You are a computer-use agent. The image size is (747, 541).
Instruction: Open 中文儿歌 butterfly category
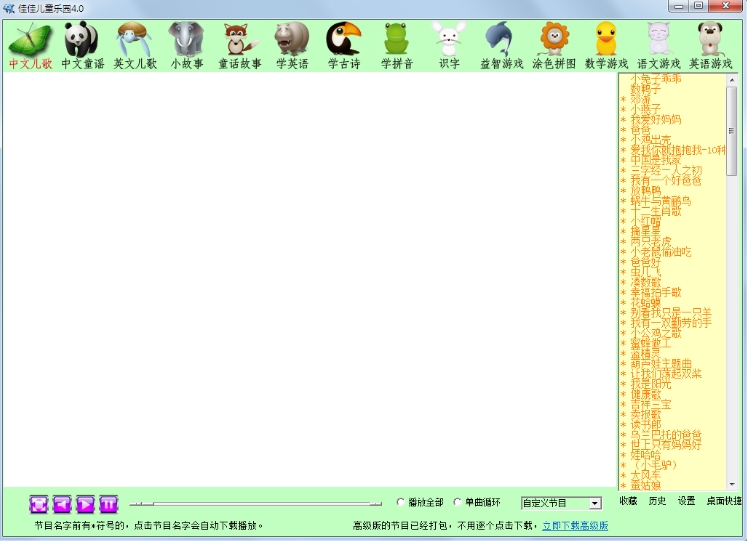[x=30, y=46]
